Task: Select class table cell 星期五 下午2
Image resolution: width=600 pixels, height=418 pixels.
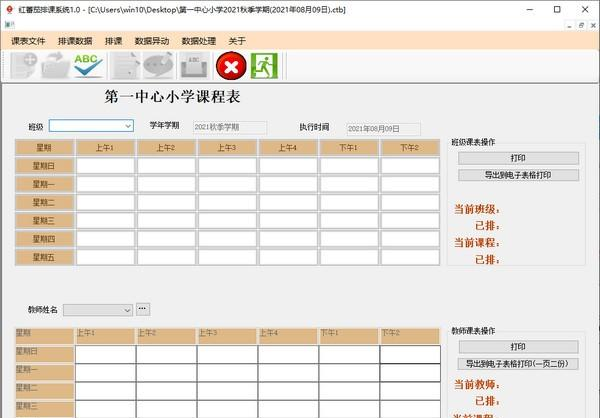Action: click(x=410, y=257)
